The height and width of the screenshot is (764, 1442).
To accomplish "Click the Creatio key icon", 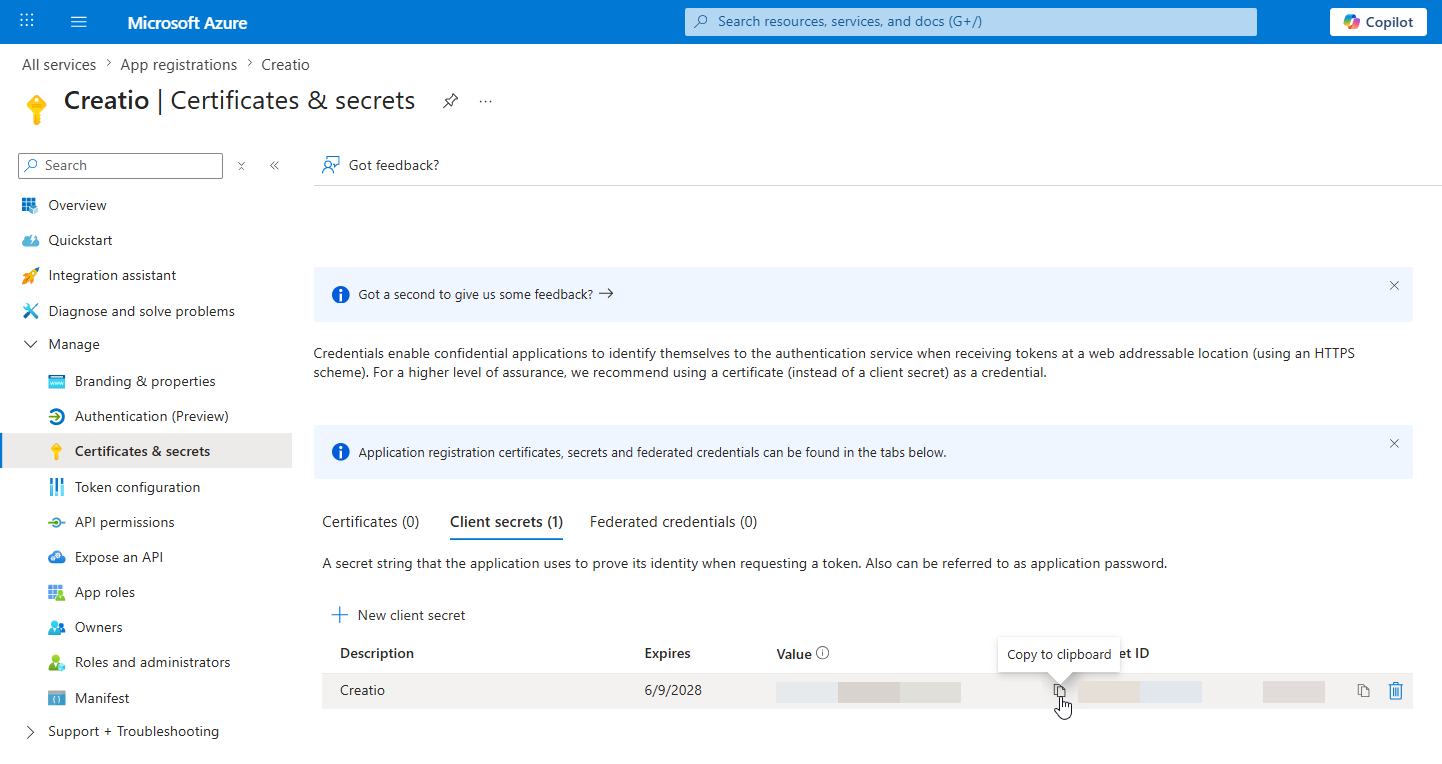I will click(37, 109).
